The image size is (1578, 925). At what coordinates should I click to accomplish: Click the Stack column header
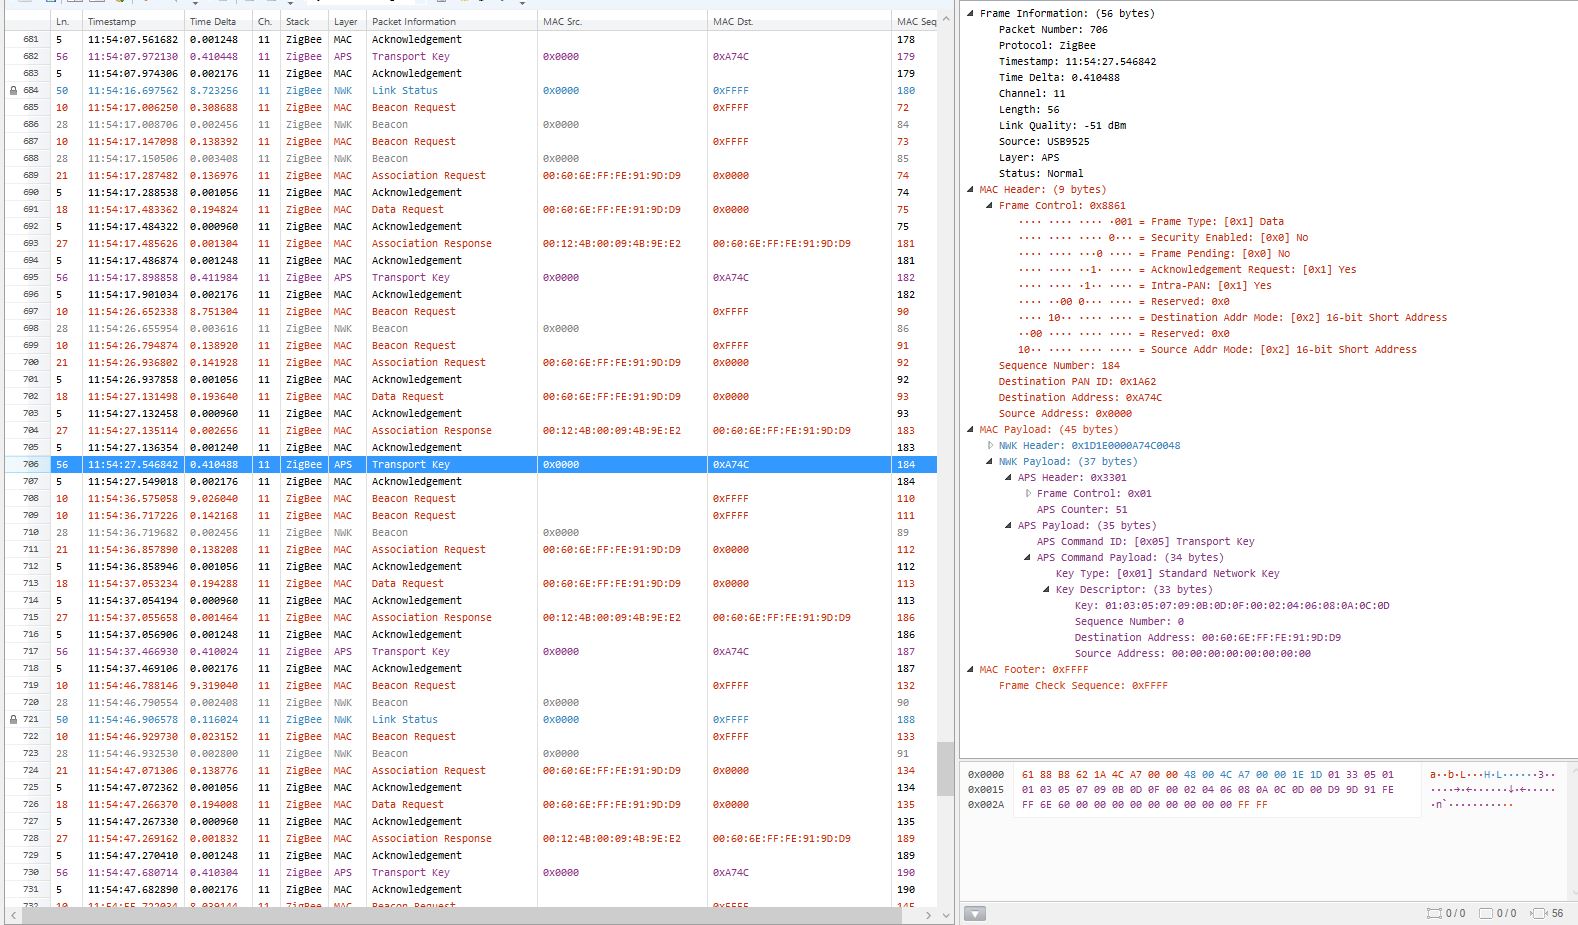304,21
